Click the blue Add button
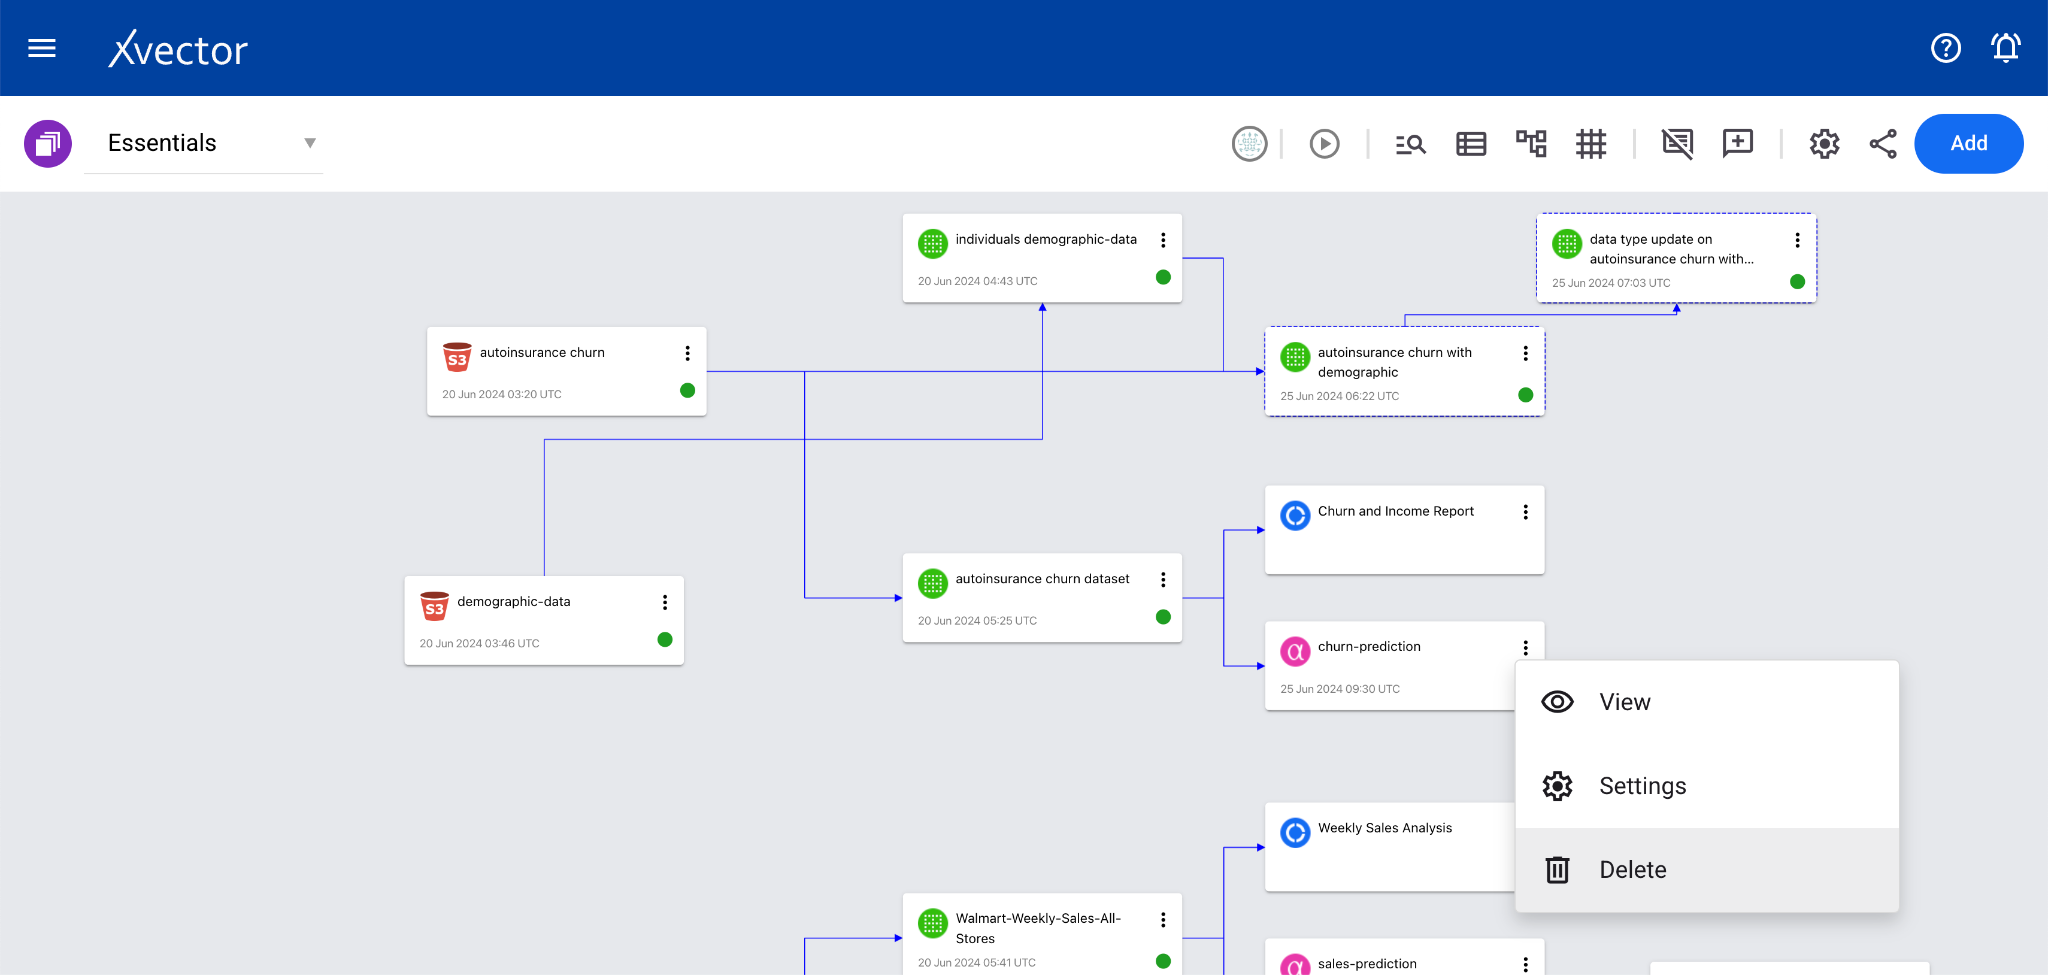 (x=1969, y=144)
